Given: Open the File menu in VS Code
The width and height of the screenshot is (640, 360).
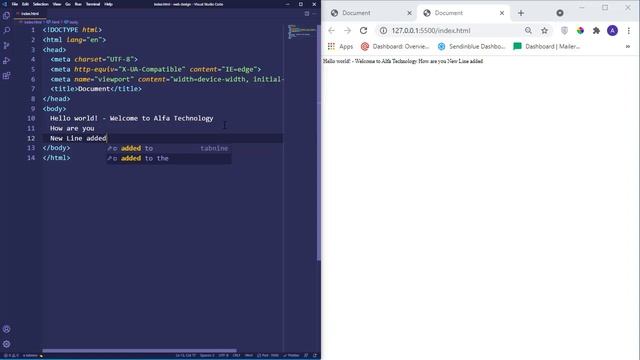Looking at the screenshot, I should coord(15,4).
